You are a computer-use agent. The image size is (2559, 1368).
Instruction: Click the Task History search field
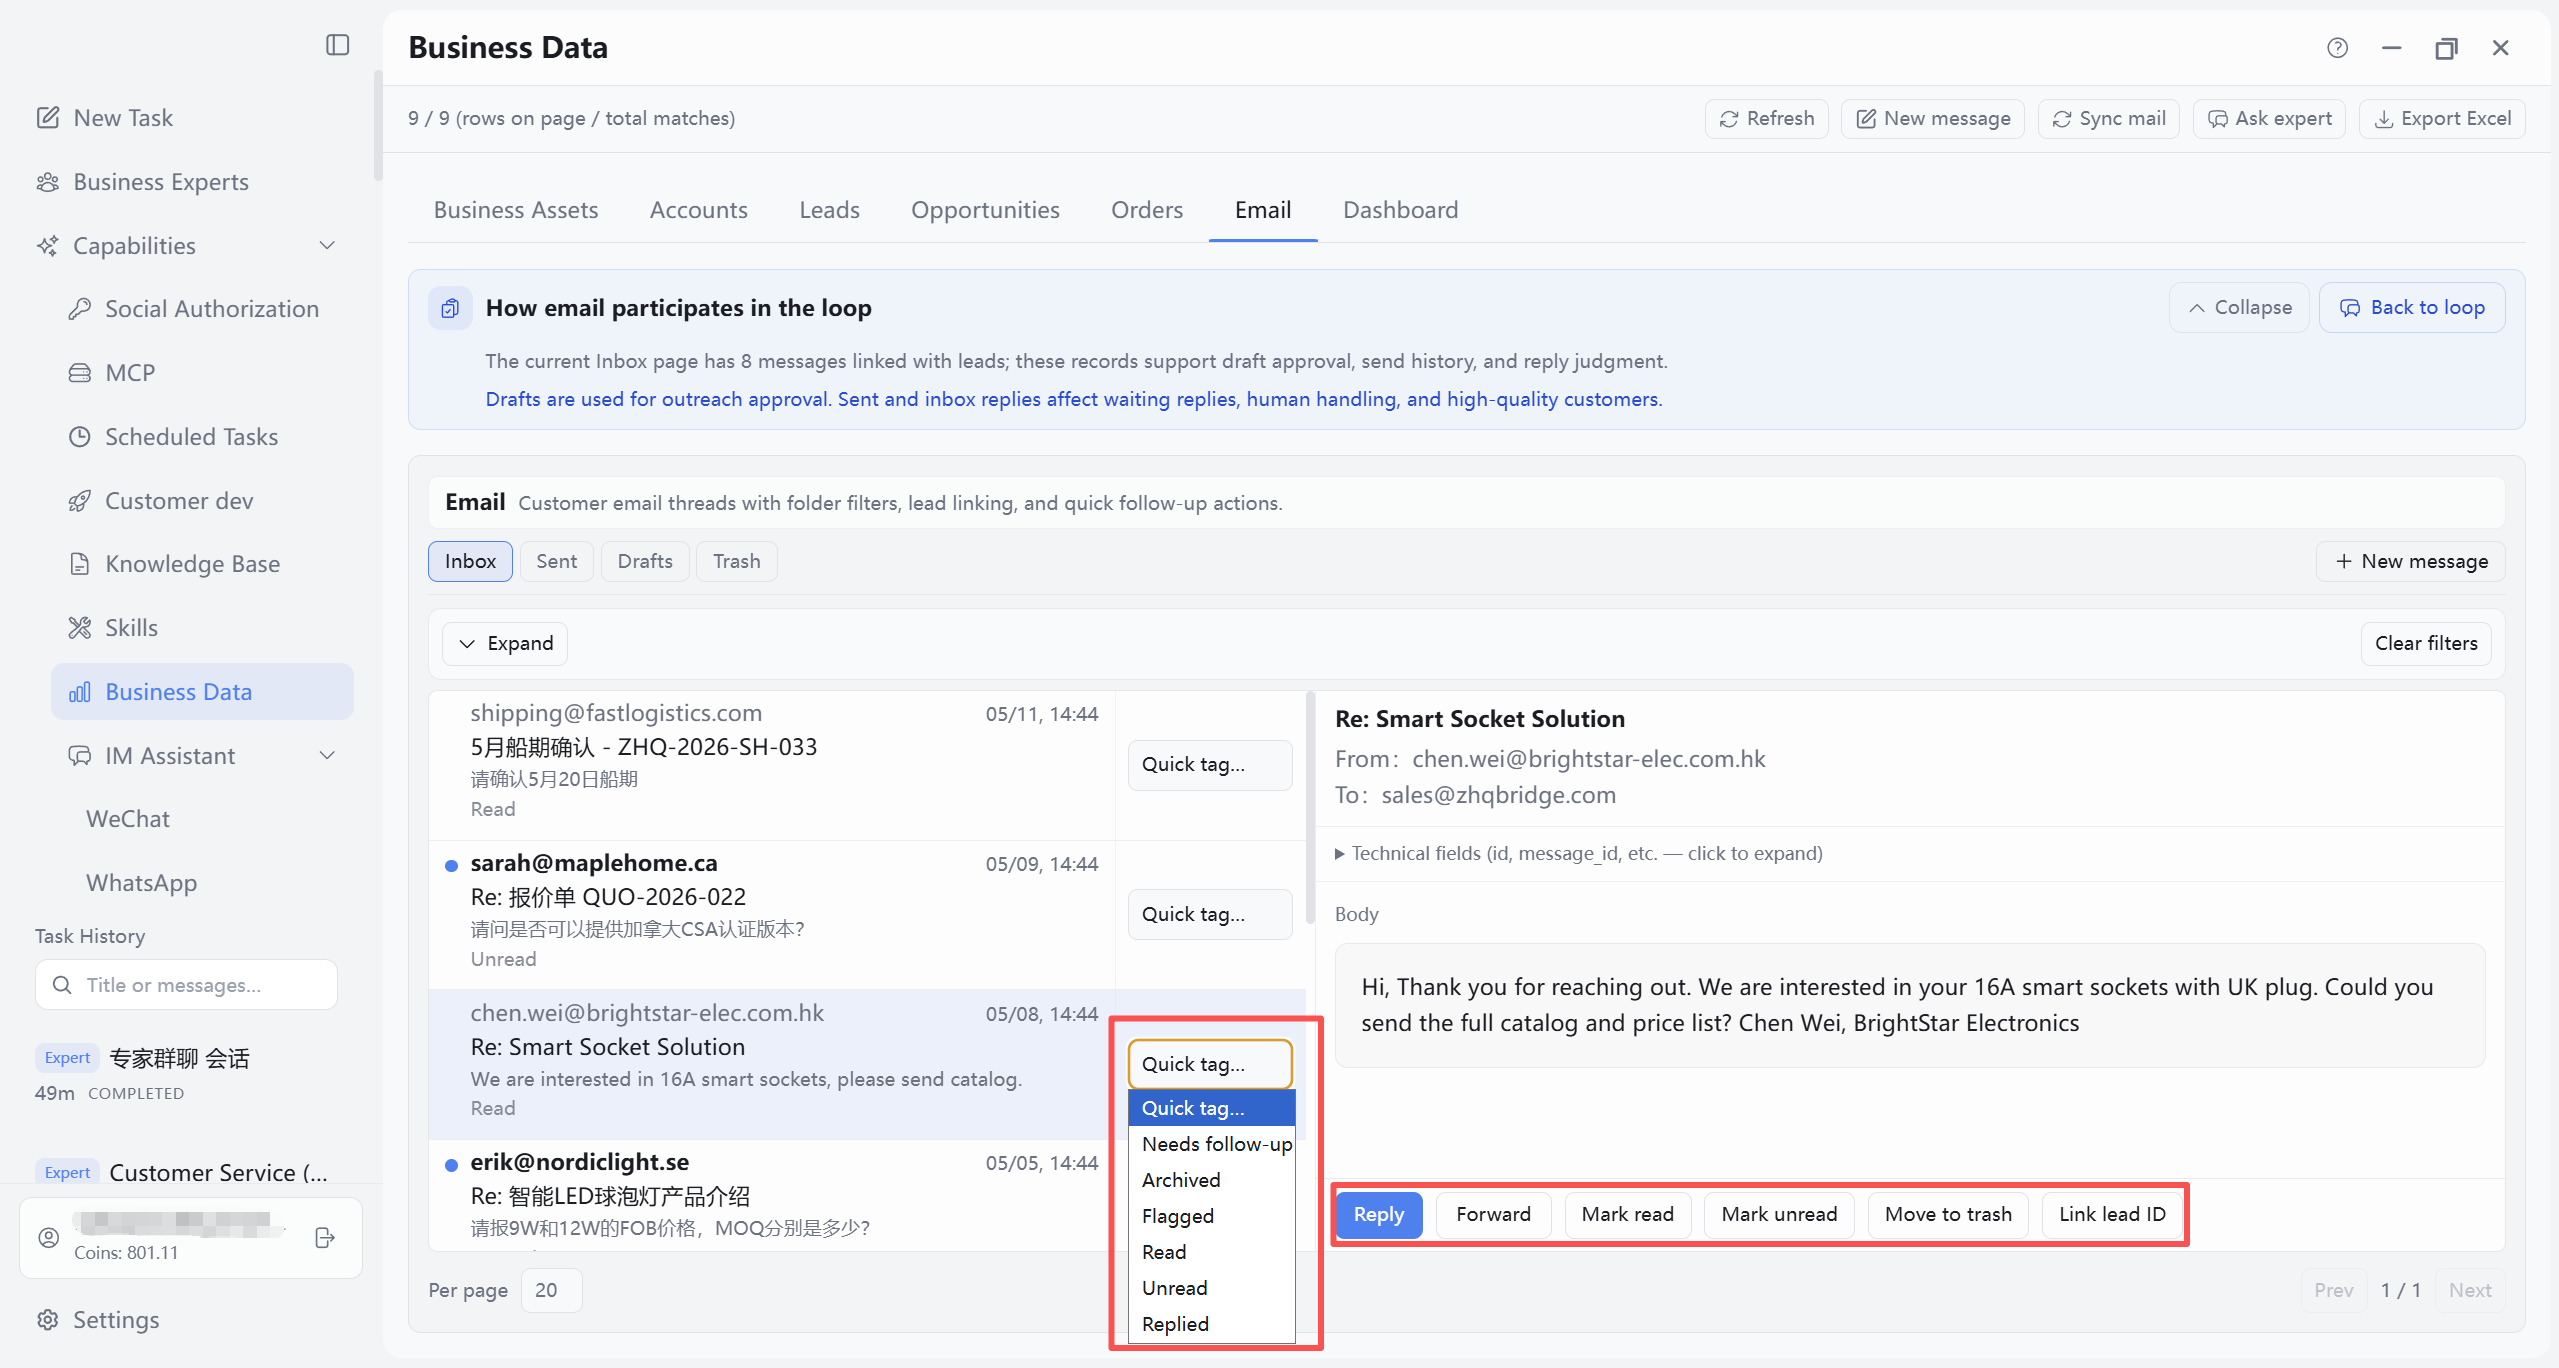tap(186, 986)
